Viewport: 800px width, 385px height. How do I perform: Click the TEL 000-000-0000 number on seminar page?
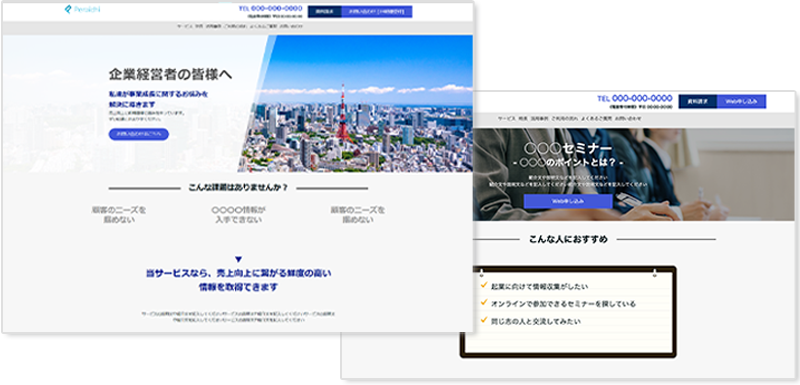(x=635, y=98)
